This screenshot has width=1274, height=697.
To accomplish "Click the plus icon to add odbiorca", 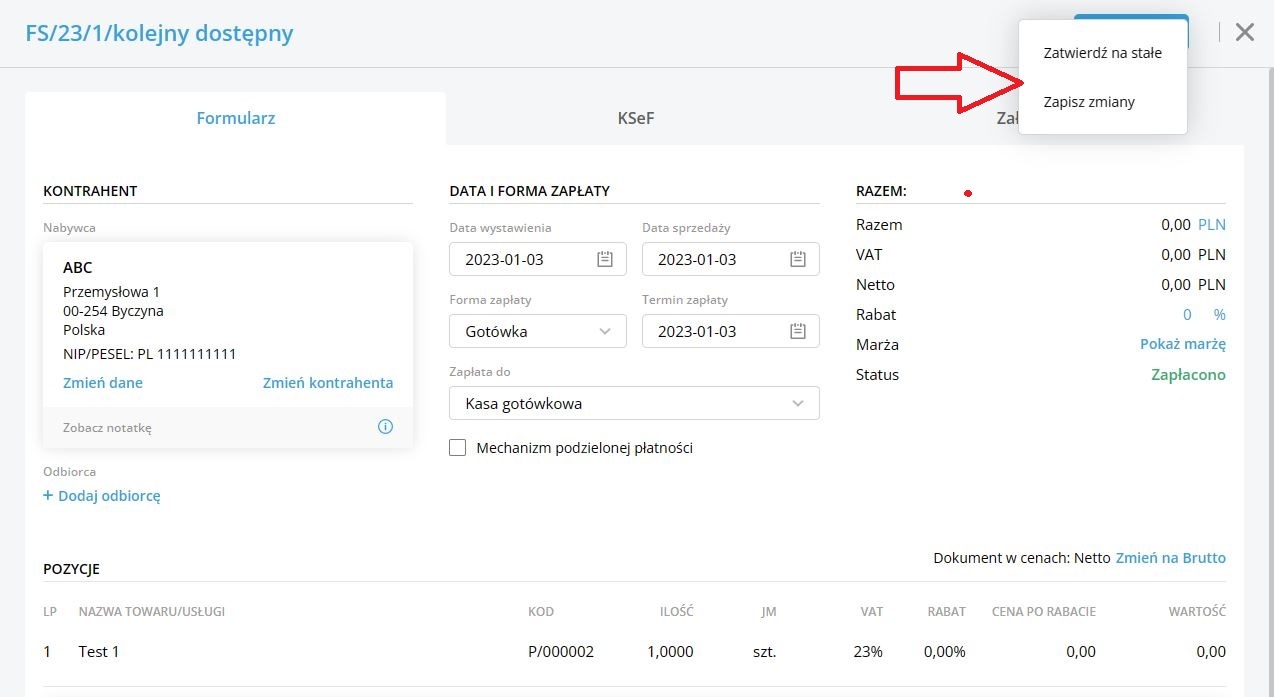I will pyautogui.click(x=48, y=495).
